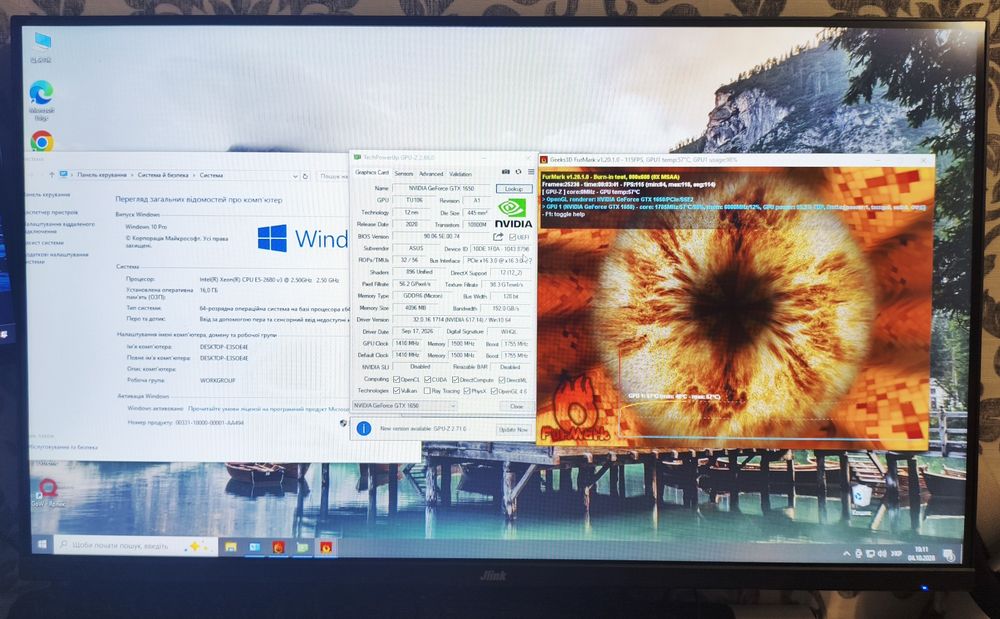Open the notification center icon
The height and width of the screenshot is (619, 1000).
click(x=948, y=555)
